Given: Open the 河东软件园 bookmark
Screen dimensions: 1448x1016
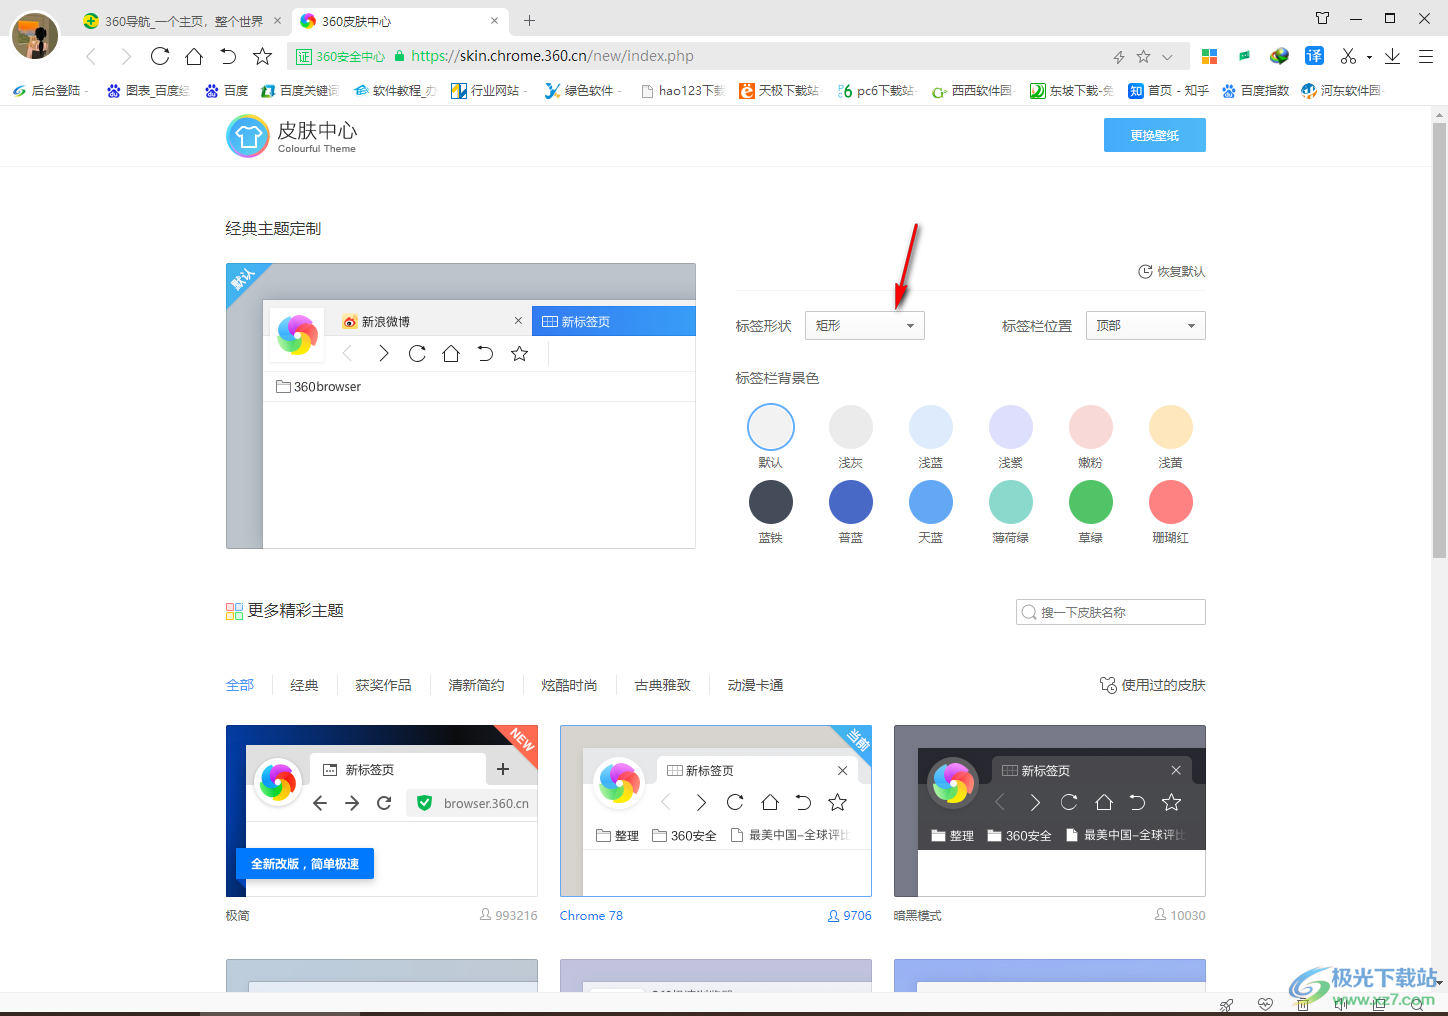Looking at the screenshot, I should (x=1341, y=90).
